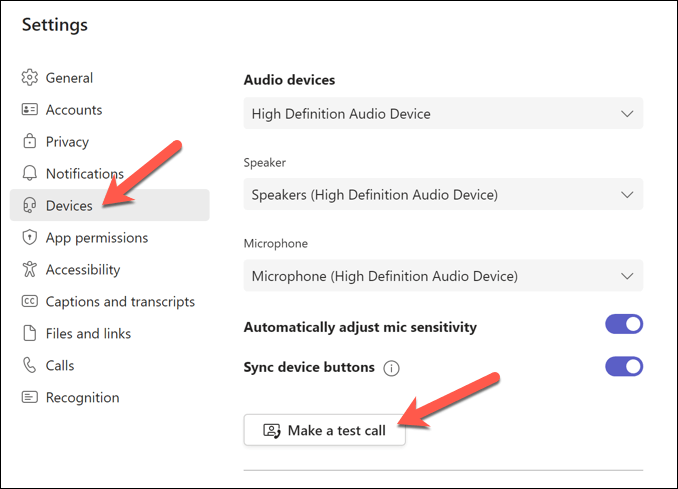
Task: Toggle Automatically adjust mic sensitivity switch
Action: pos(624,324)
